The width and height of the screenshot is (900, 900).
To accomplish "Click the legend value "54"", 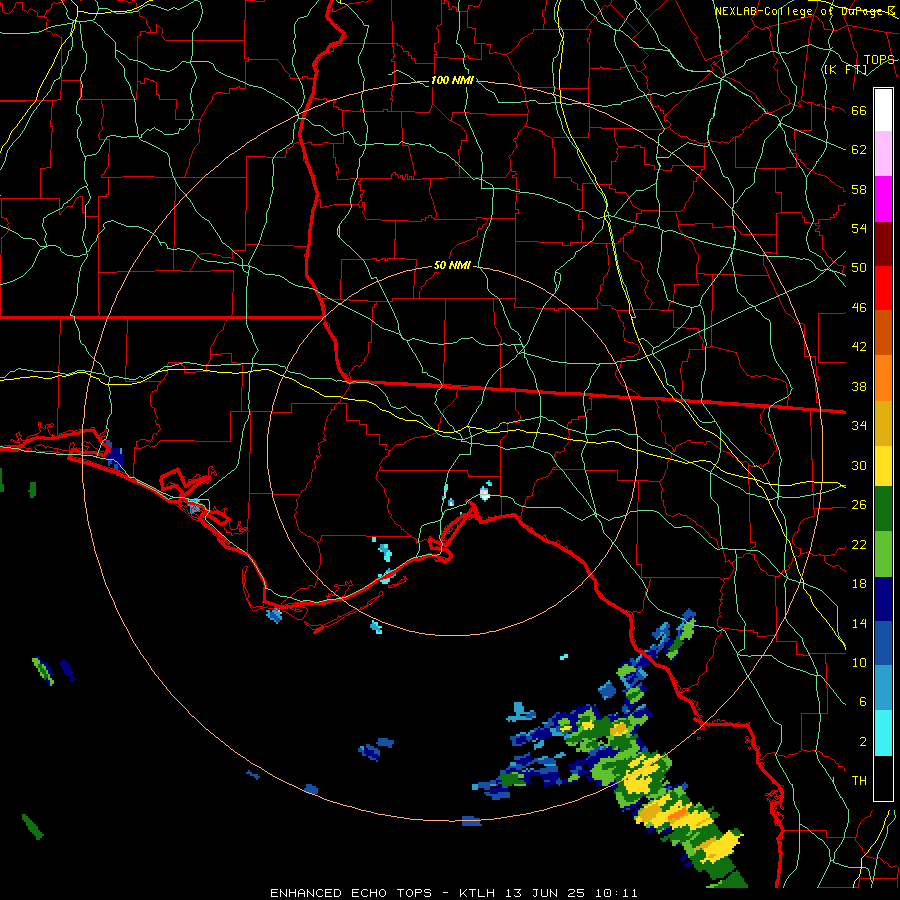I will click(859, 228).
